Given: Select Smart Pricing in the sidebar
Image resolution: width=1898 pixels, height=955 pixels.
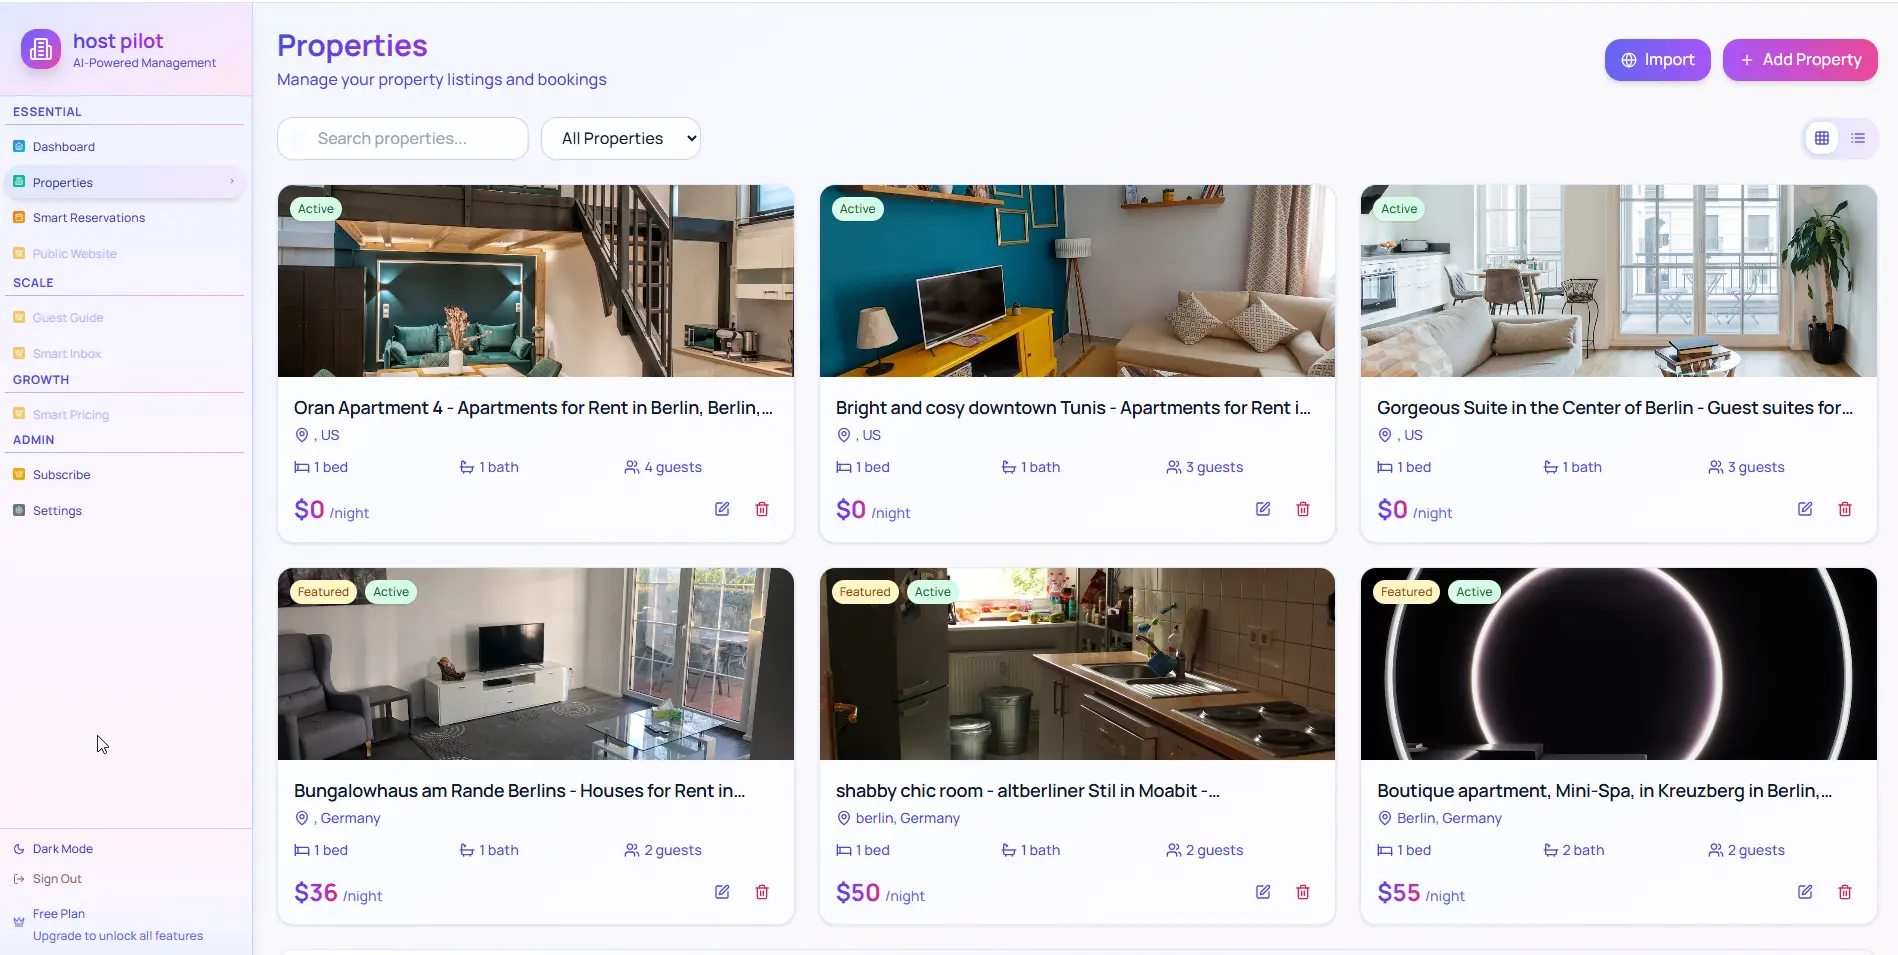Looking at the screenshot, I should [x=71, y=414].
